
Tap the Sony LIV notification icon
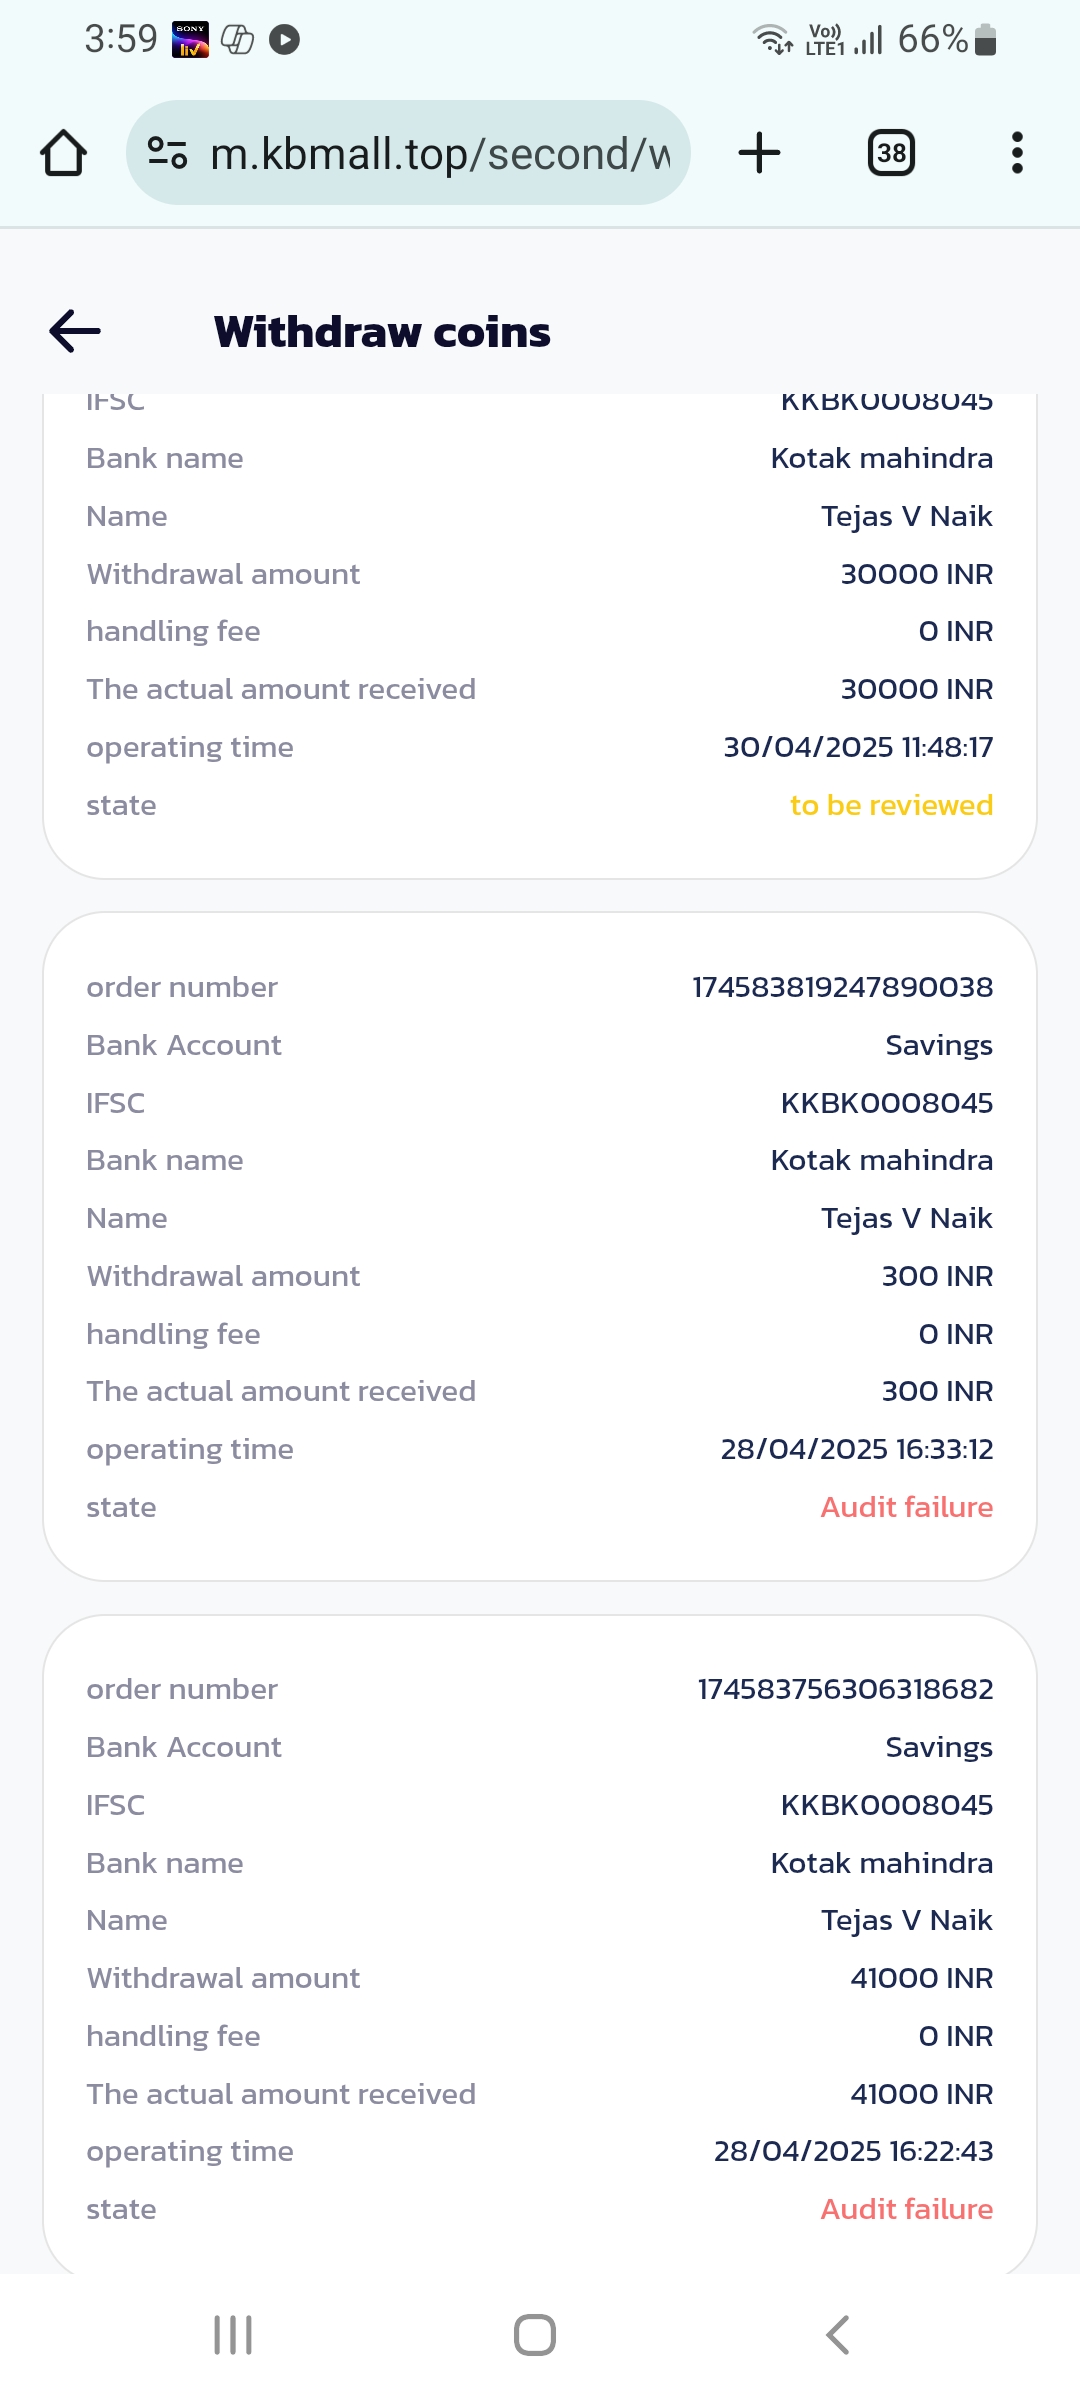click(x=190, y=40)
